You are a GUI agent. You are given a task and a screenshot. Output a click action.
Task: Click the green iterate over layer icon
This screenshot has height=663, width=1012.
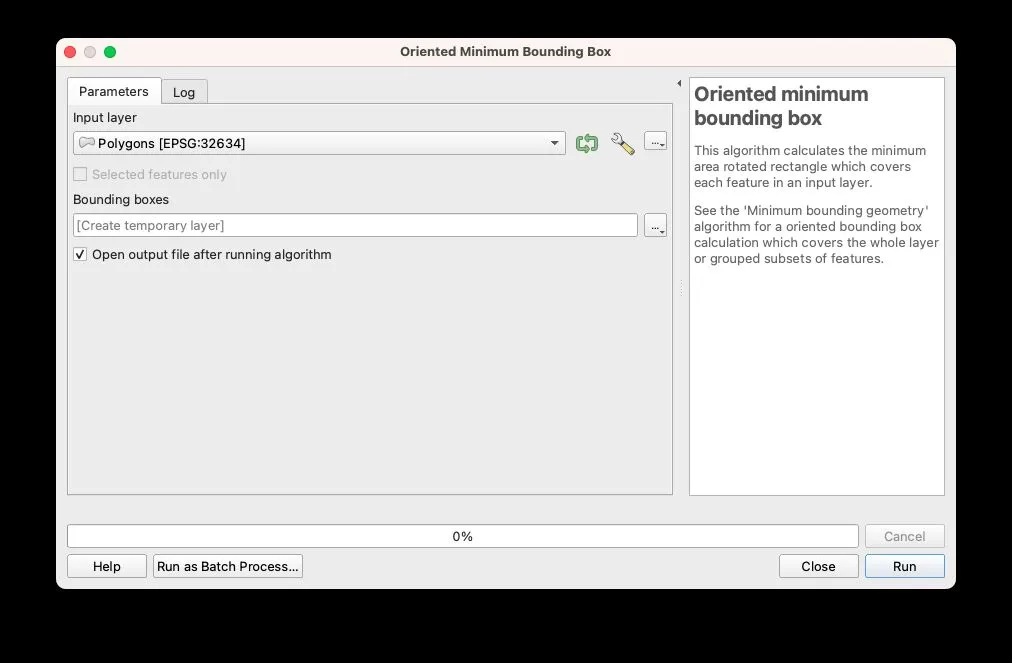[587, 144]
